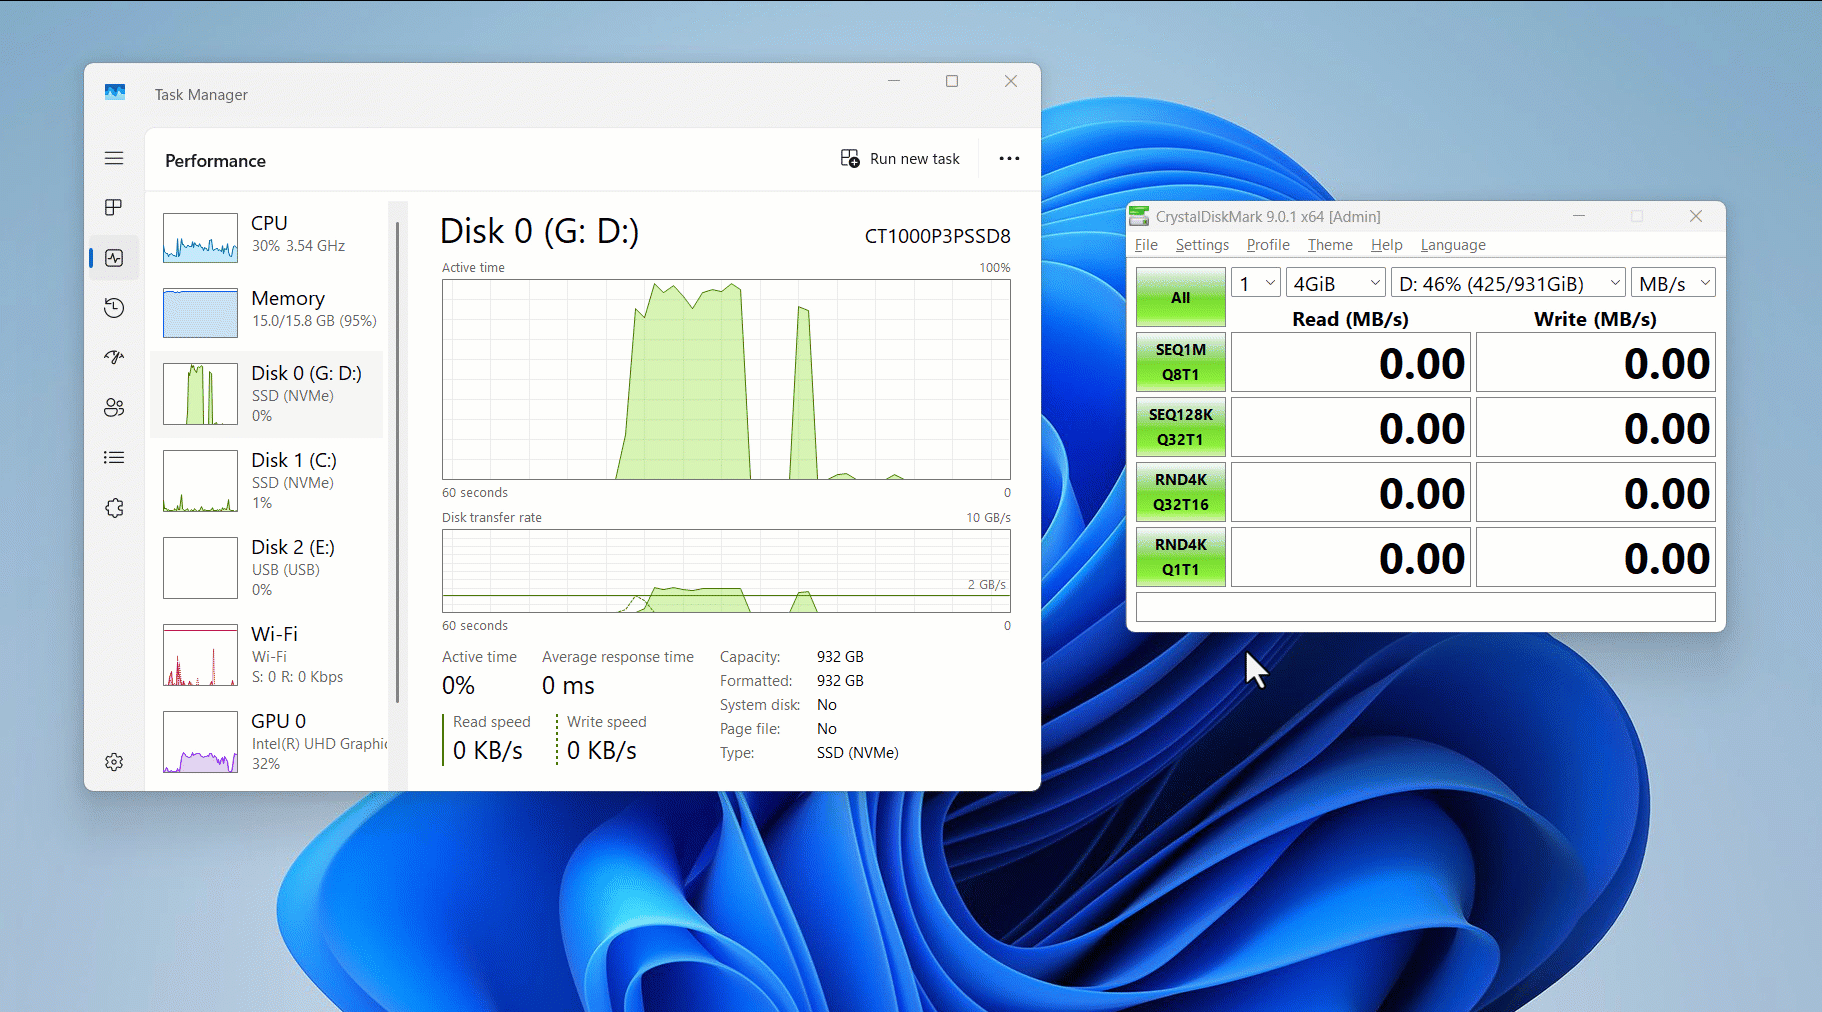Open Task Manager settings gear
This screenshot has width=1822, height=1012.
pyautogui.click(x=114, y=762)
